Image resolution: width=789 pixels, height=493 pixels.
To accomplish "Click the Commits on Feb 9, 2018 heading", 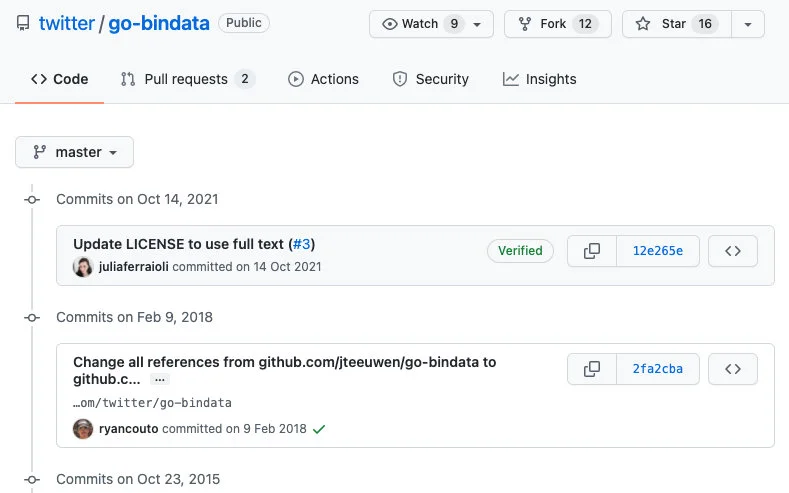I will [x=134, y=317].
